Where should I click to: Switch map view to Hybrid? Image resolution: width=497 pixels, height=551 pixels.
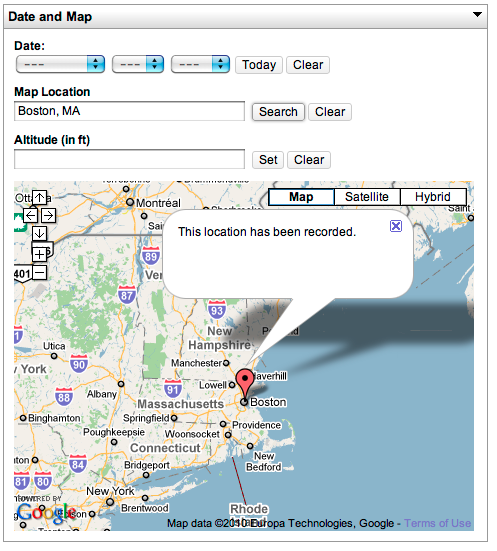tap(433, 197)
